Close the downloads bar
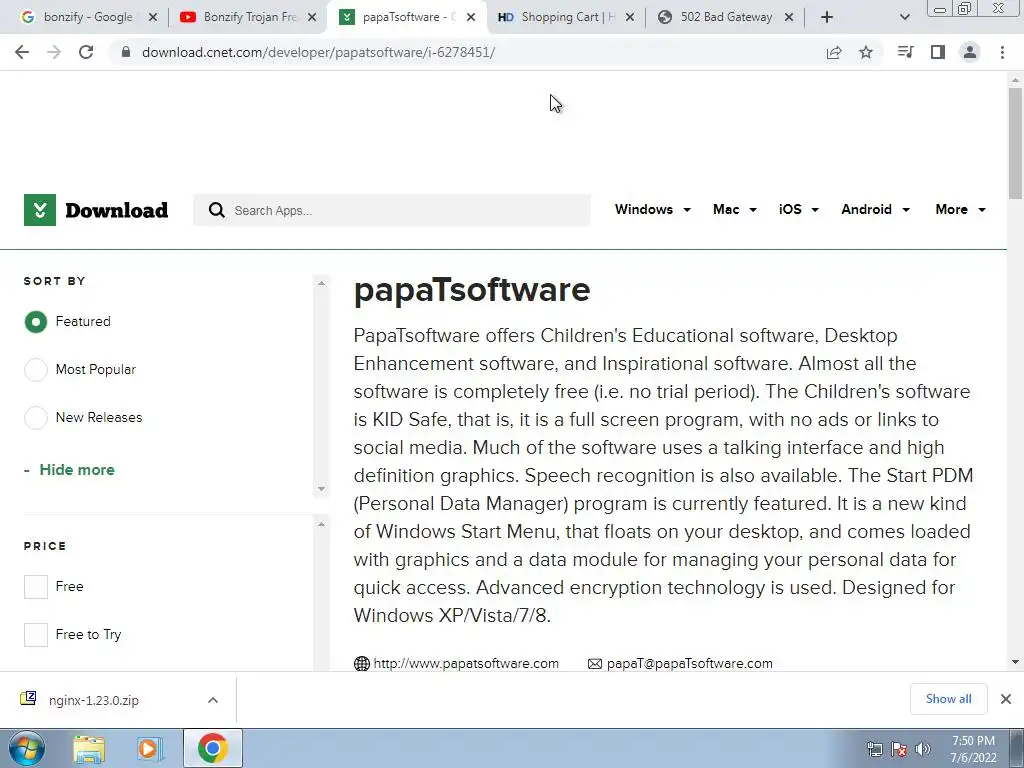 pos(1006,699)
